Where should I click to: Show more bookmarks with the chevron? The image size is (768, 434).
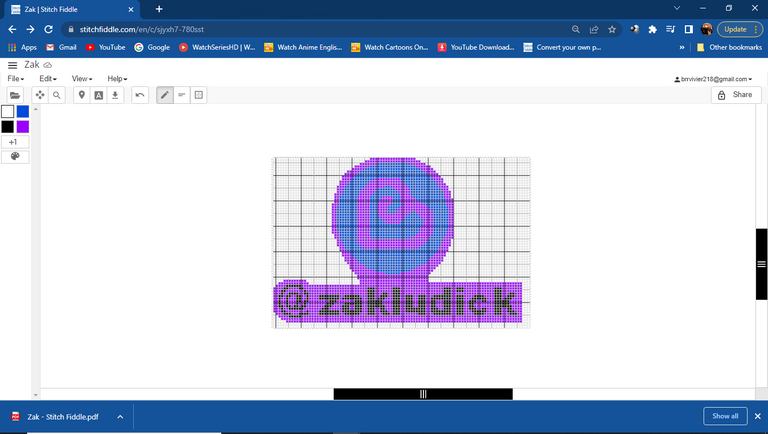click(x=681, y=48)
